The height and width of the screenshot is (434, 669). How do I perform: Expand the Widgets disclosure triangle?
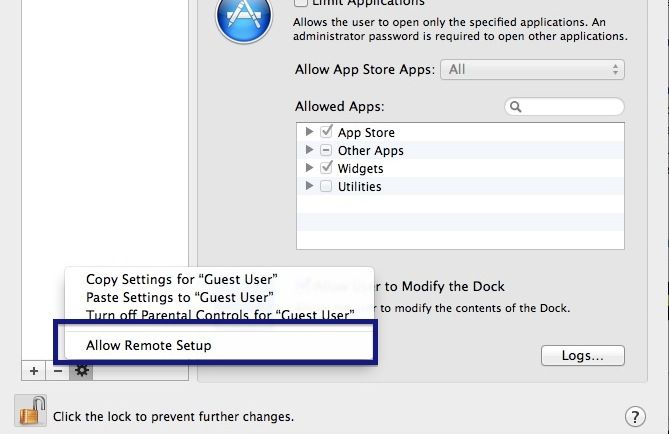click(310, 168)
